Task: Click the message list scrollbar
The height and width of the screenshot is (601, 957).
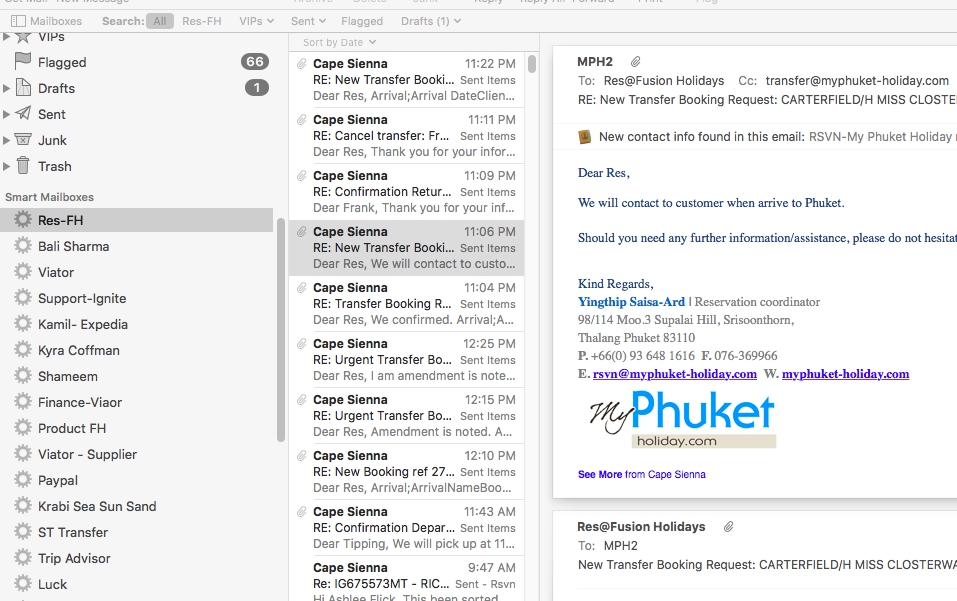Action: [x=532, y=63]
